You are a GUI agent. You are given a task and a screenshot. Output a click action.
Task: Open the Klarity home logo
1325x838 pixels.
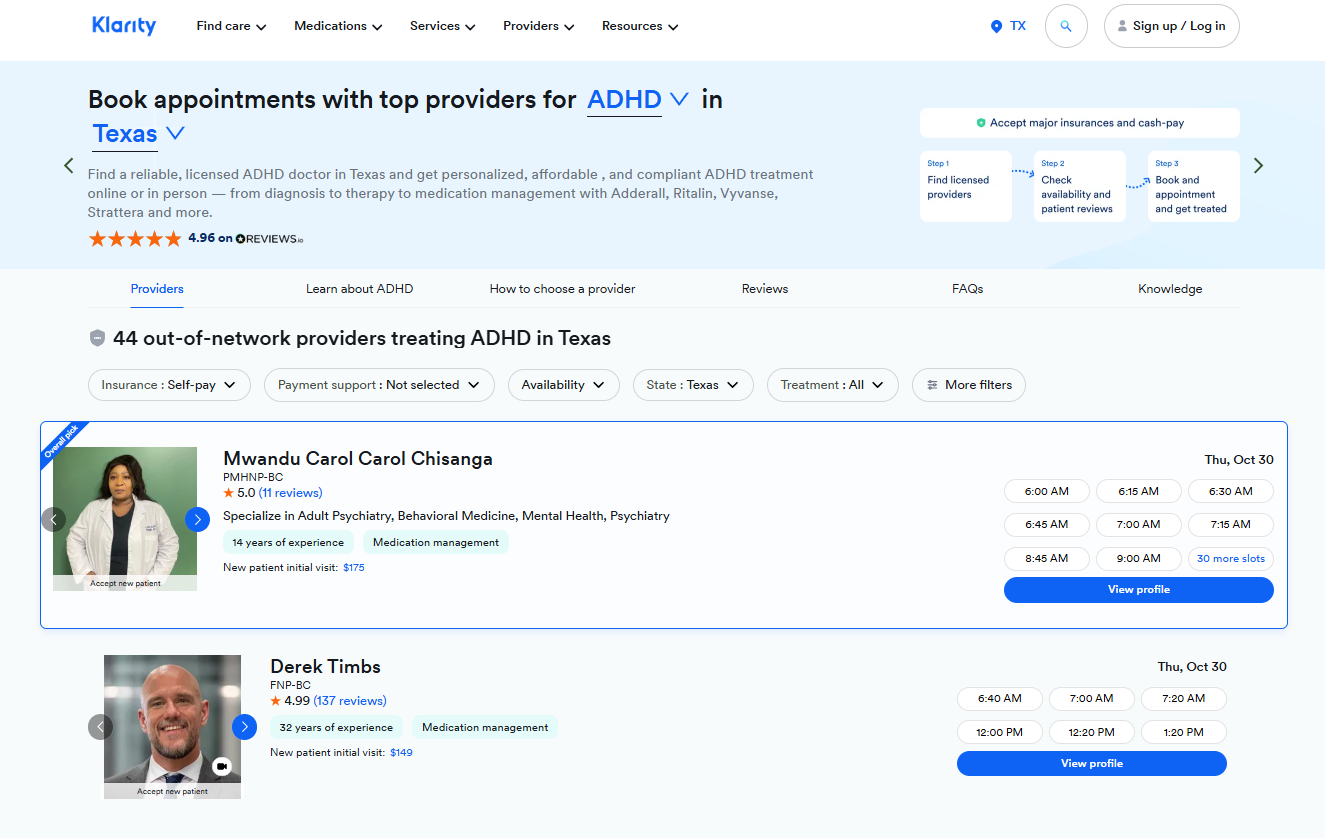tap(124, 26)
